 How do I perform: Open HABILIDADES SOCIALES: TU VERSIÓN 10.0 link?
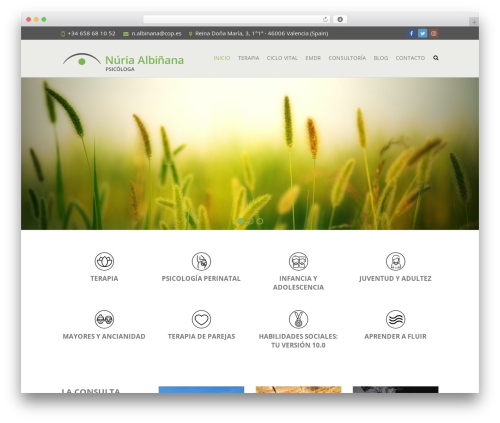pos(298,341)
